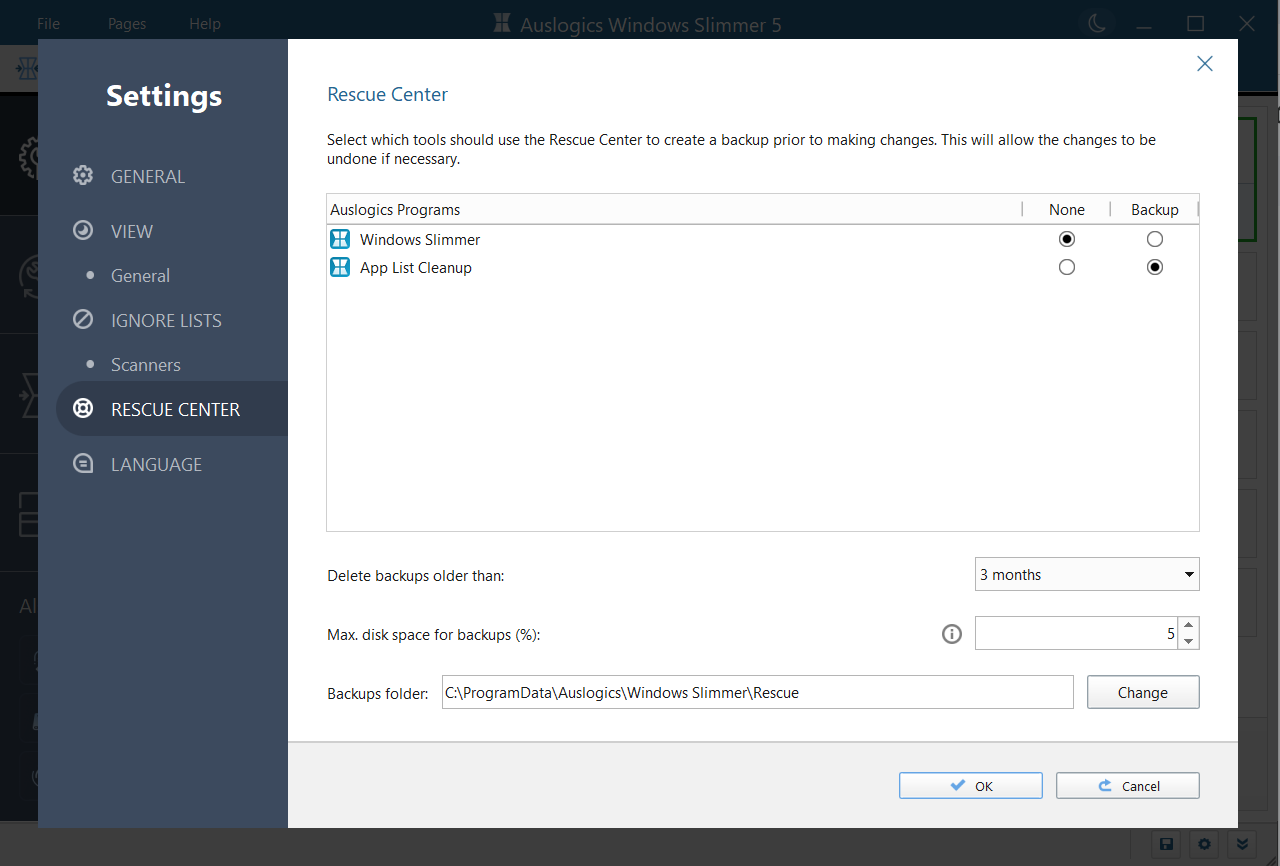Click the Backups folder path field
Screen dimensions: 1280x866
pos(757,692)
